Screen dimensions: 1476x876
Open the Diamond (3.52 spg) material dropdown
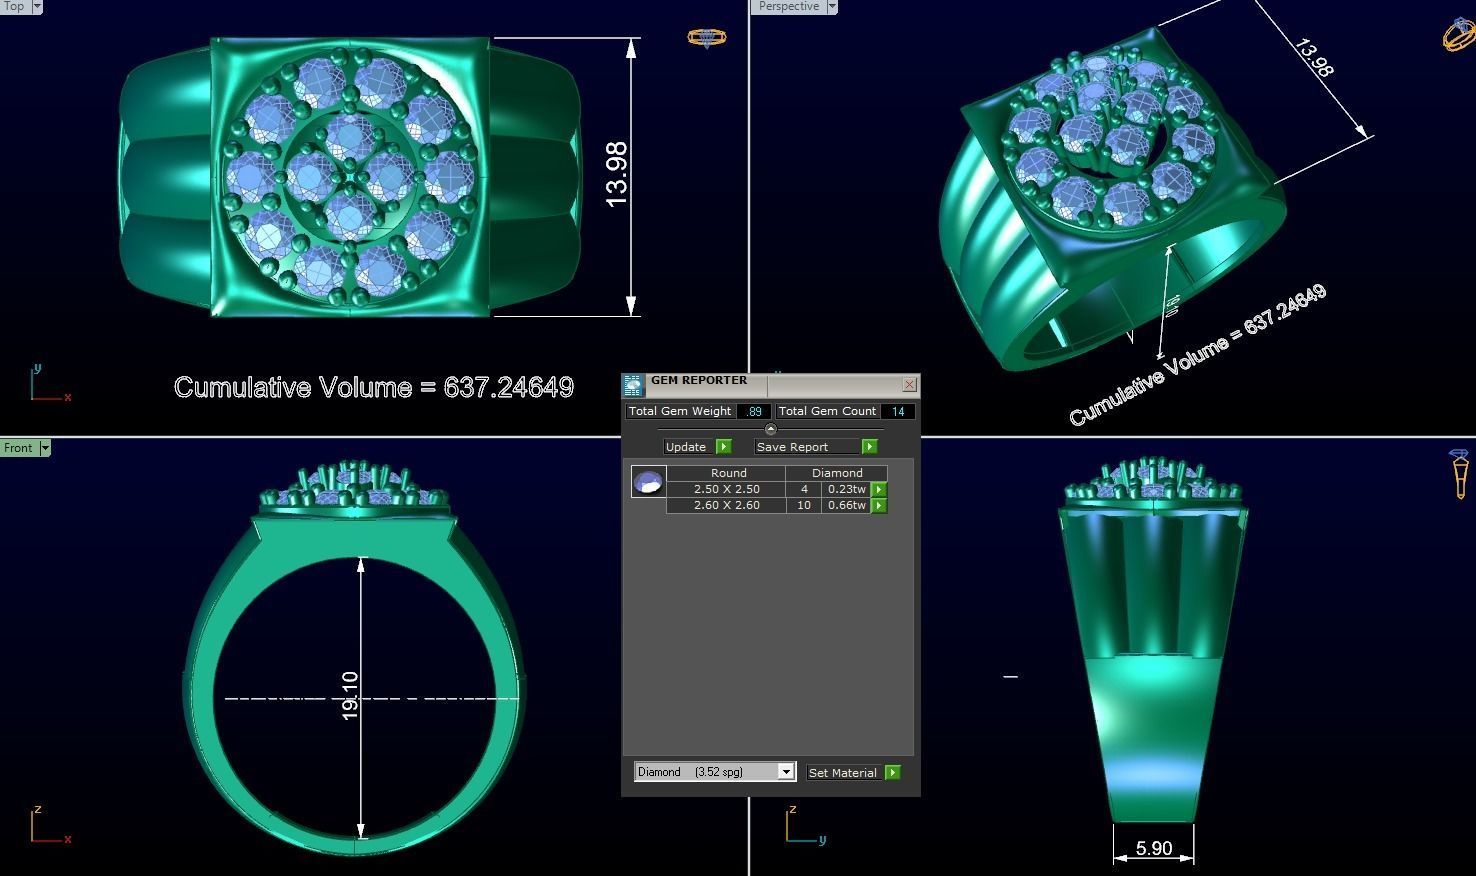(715, 772)
